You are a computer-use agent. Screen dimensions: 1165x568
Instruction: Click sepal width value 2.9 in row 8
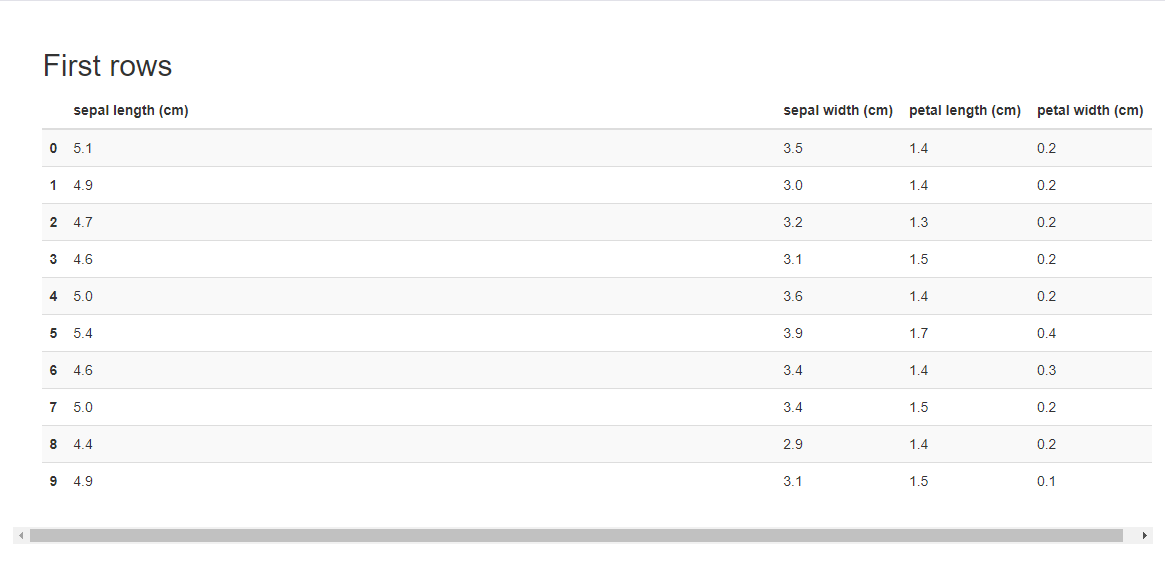tap(793, 444)
